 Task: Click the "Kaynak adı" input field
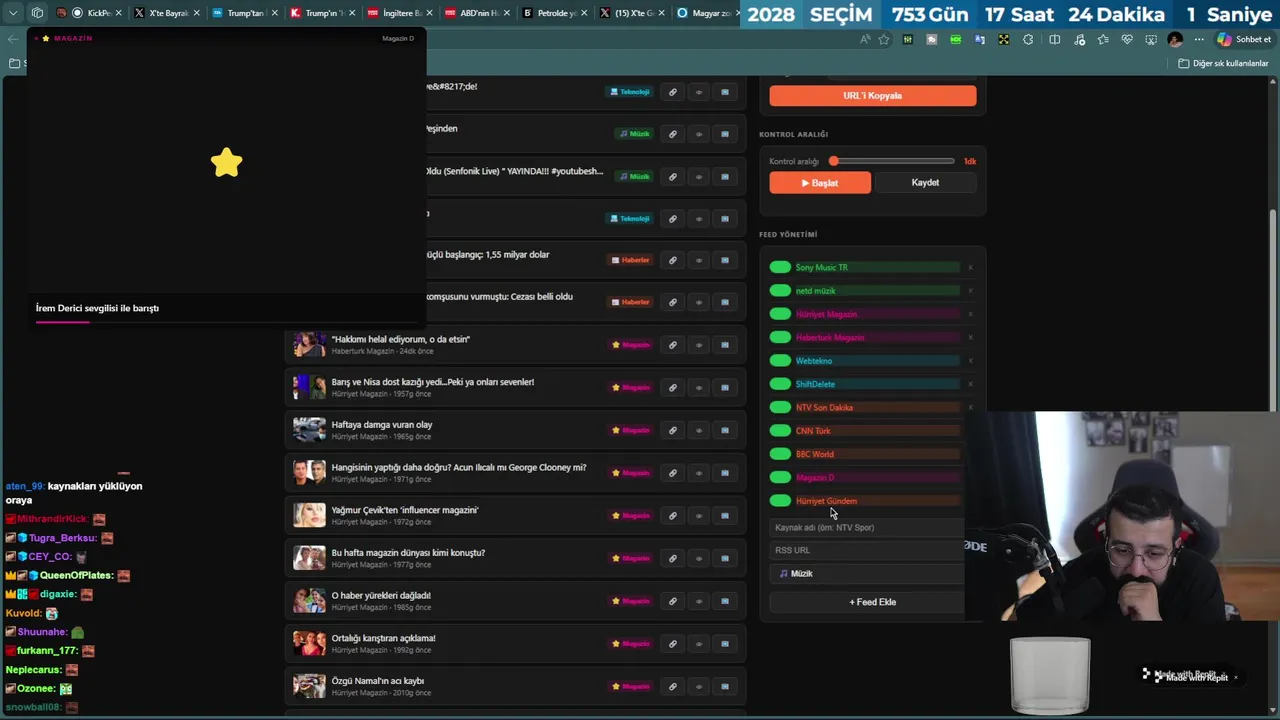pyautogui.click(x=867, y=528)
